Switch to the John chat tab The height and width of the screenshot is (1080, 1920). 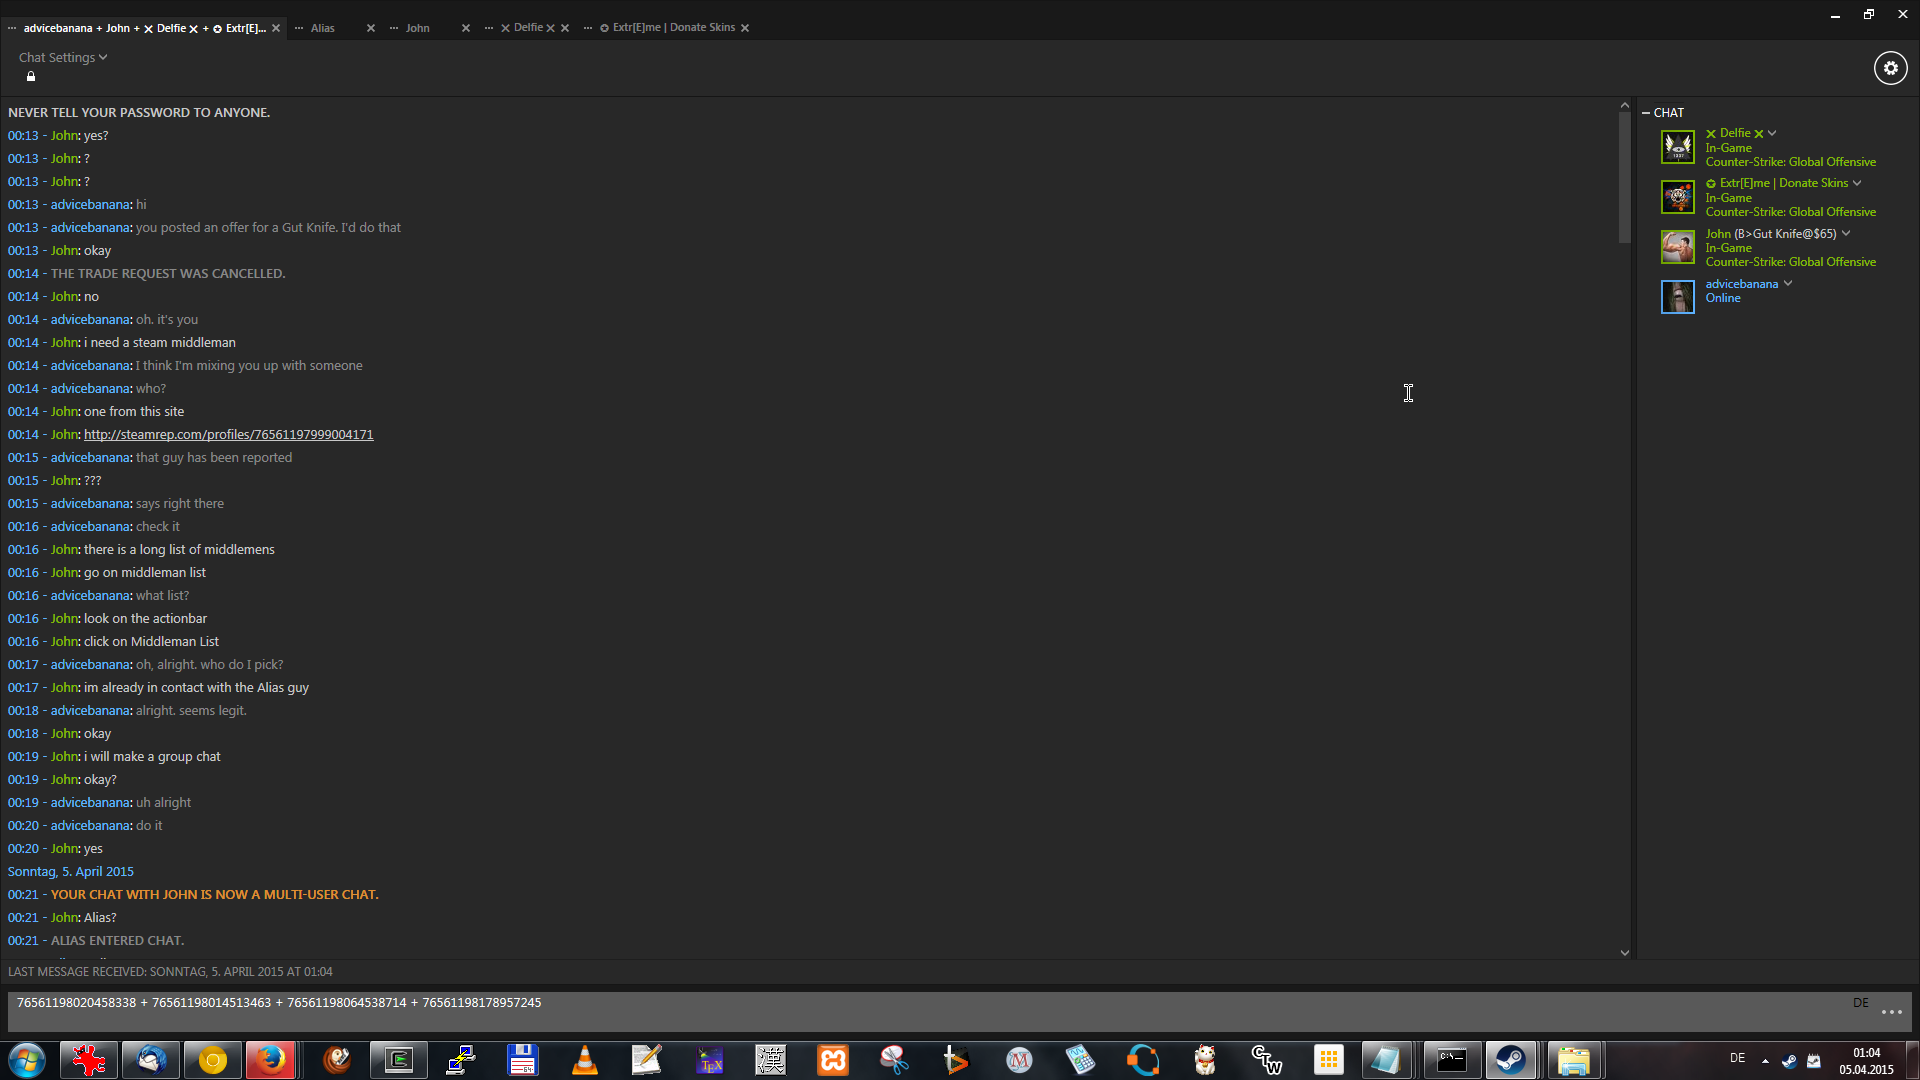click(418, 28)
